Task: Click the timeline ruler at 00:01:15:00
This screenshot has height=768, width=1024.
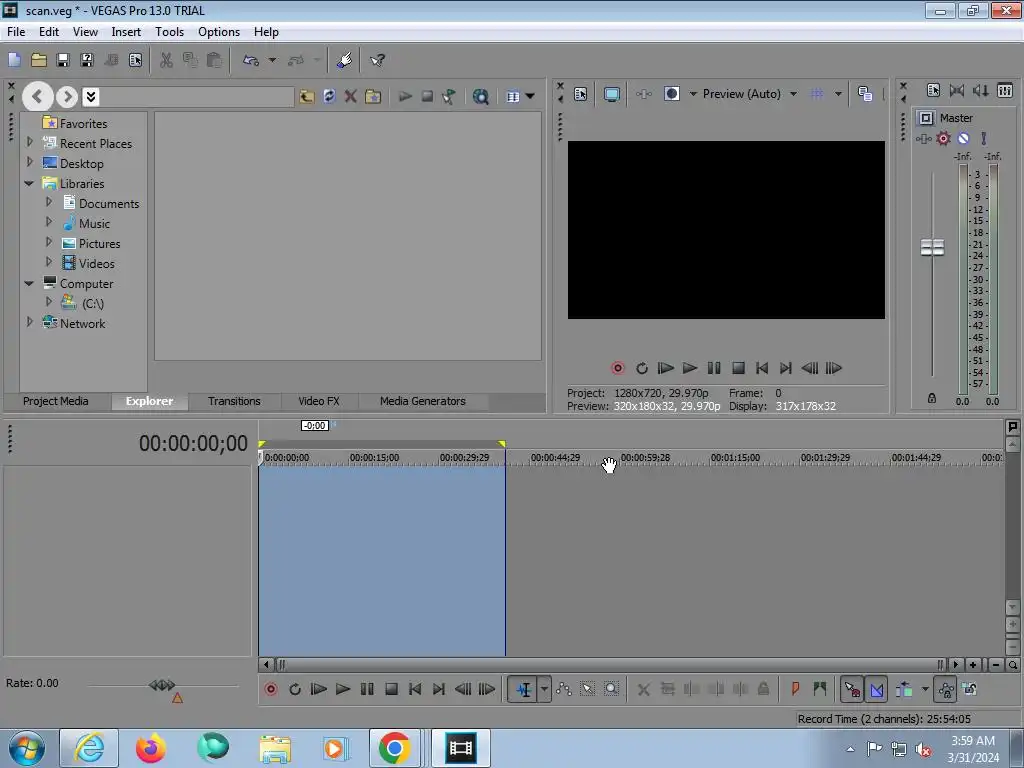Action: (x=735, y=457)
